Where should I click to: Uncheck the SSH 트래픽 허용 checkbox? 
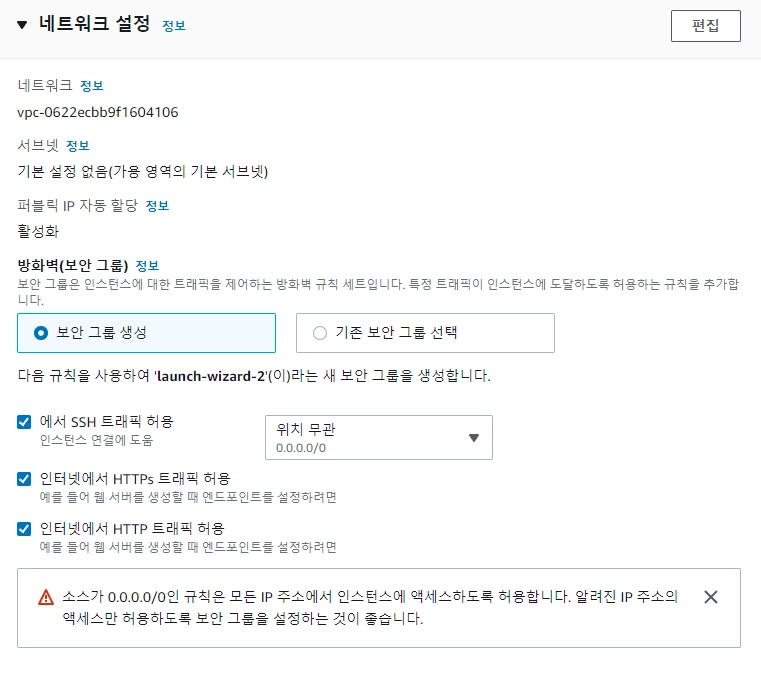tap(24, 422)
